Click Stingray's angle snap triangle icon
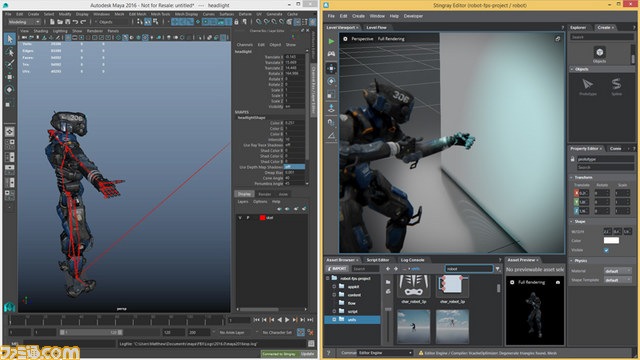Screen dimensions: 640x360 coord(331,136)
